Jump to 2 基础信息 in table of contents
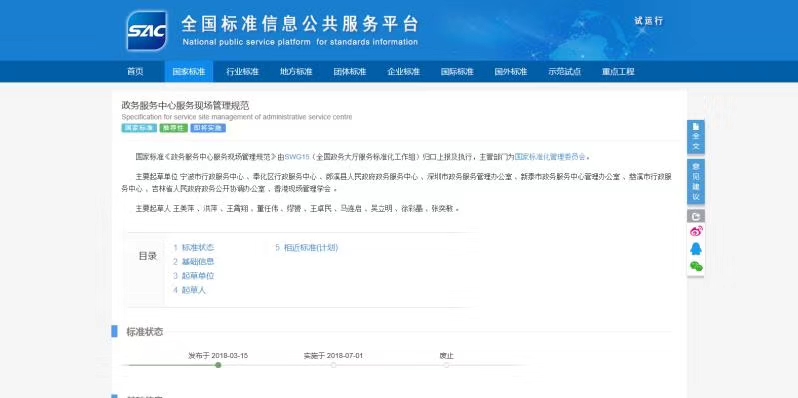Viewport: 798px width, 398px height. (193, 262)
